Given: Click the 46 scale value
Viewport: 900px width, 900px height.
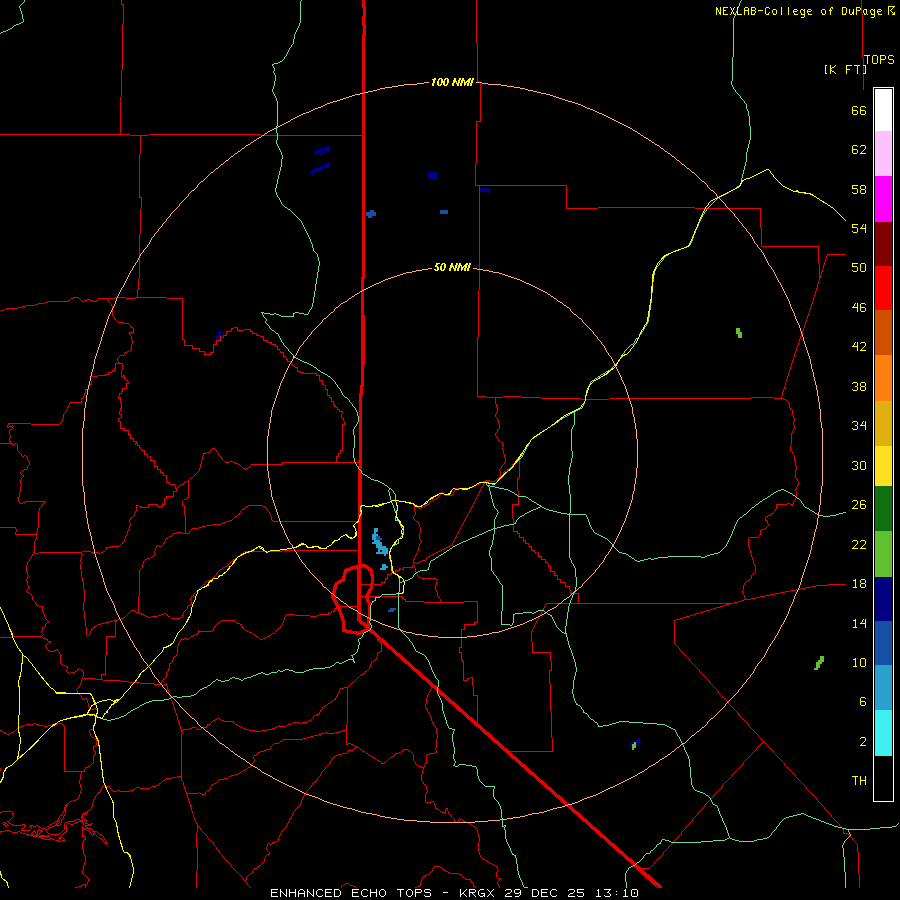Looking at the screenshot, I should click(859, 308).
